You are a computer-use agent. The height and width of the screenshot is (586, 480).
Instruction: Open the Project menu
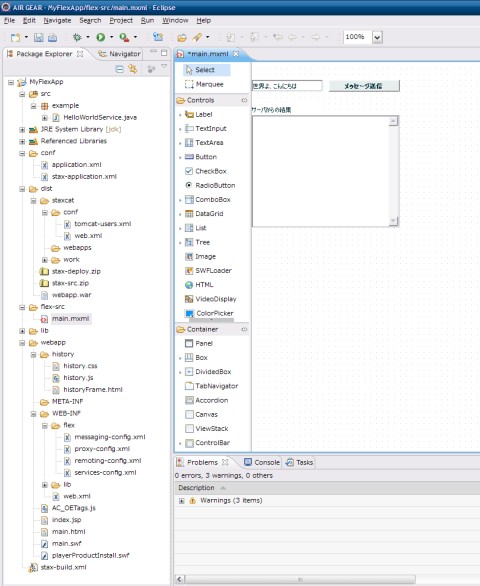click(121, 21)
